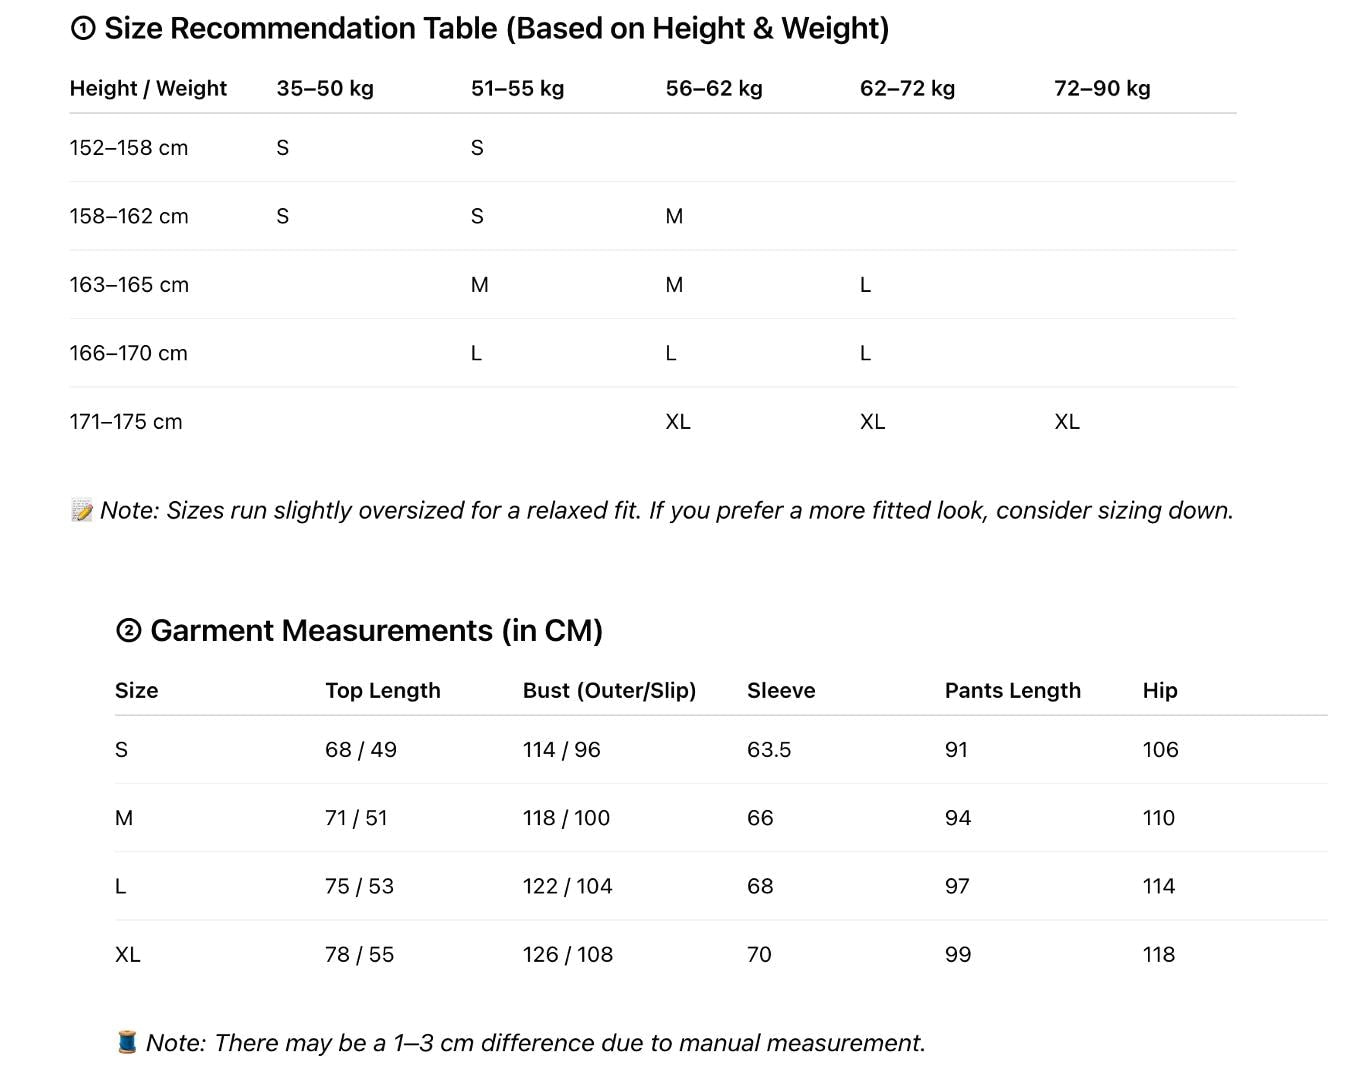Image resolution: width=1368 pixels, height=1086 pixels.
Task: Click the circled number one in the heading
Action: (83, 29)
